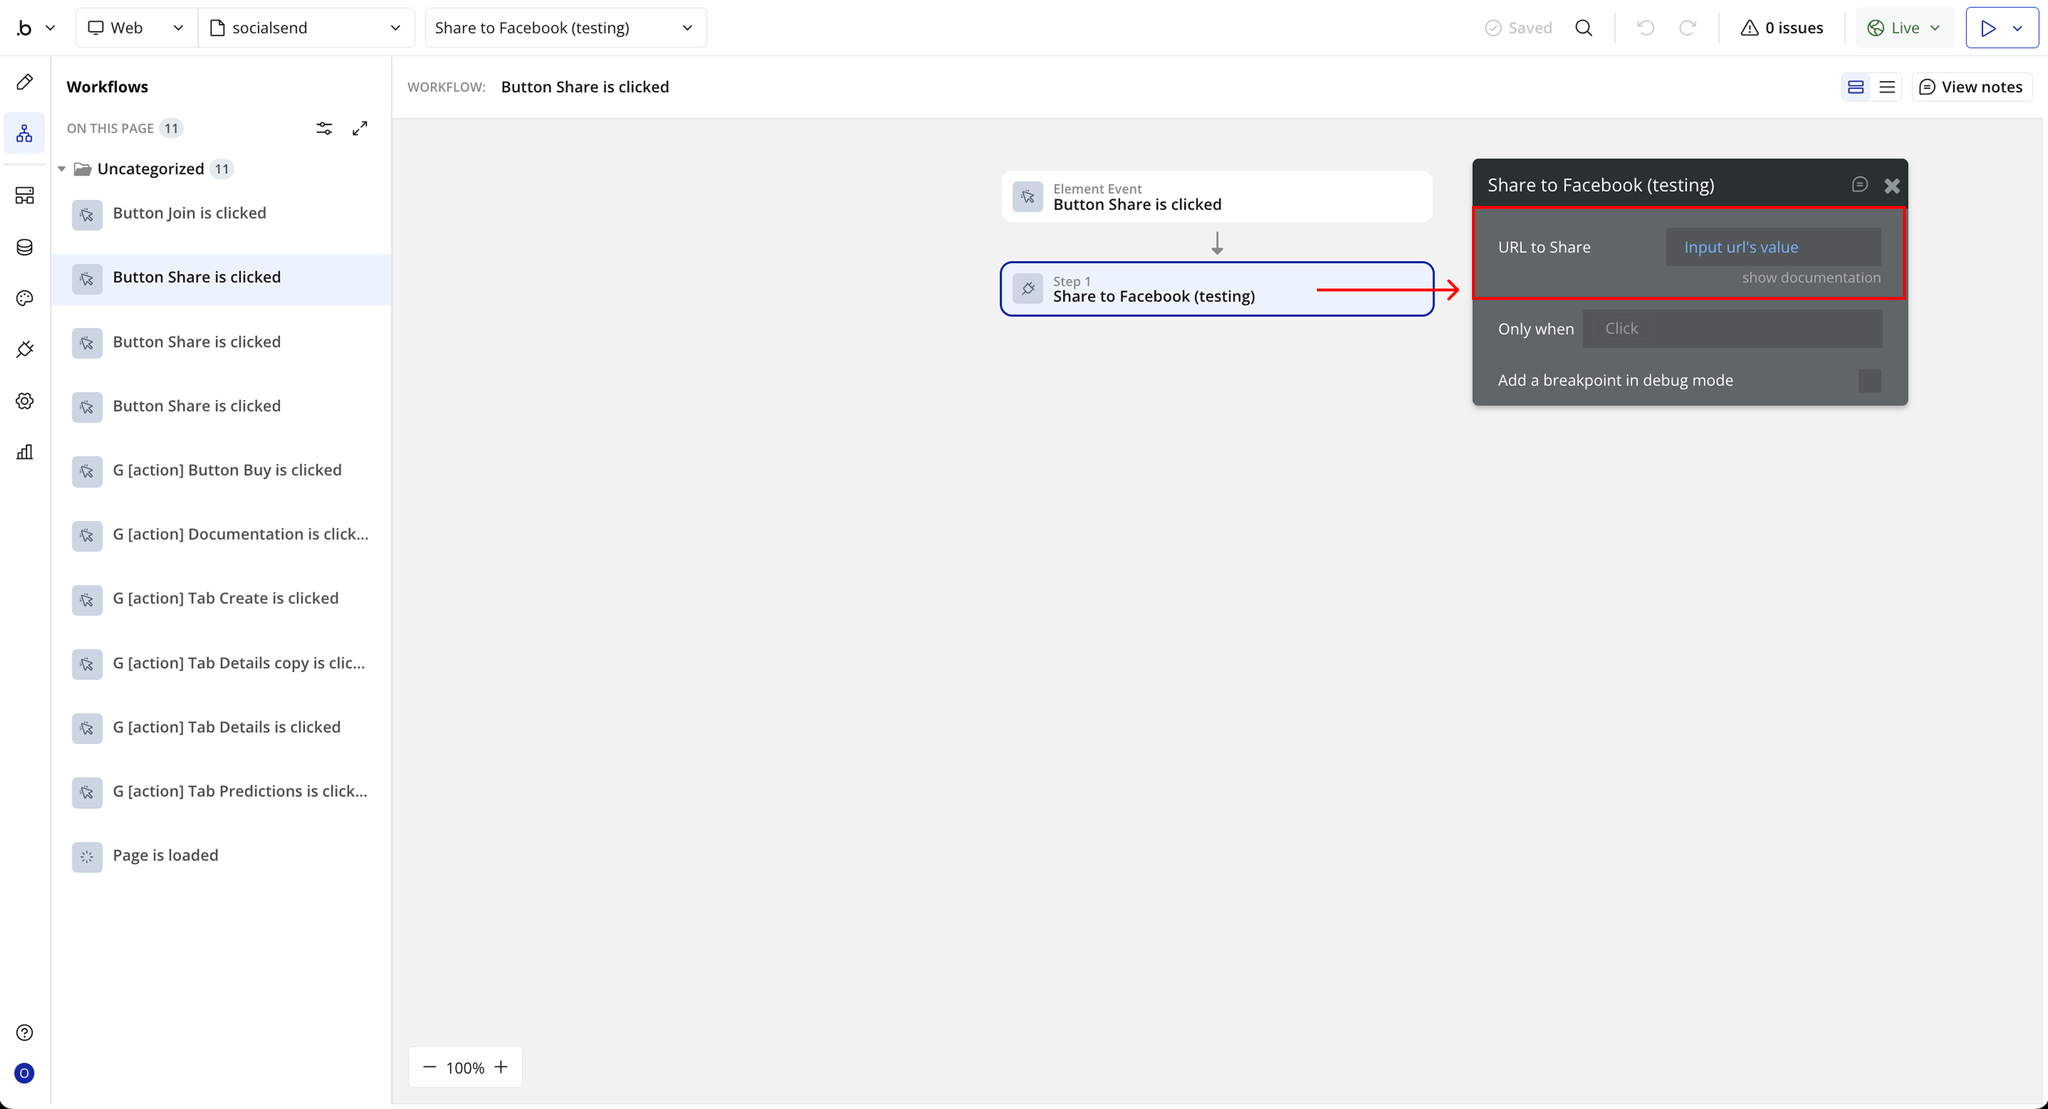Screen dimensions: 2048x1109
Task: Increase zoom with the plus button
Action: pyautogui.click(x=501, y=1067)
